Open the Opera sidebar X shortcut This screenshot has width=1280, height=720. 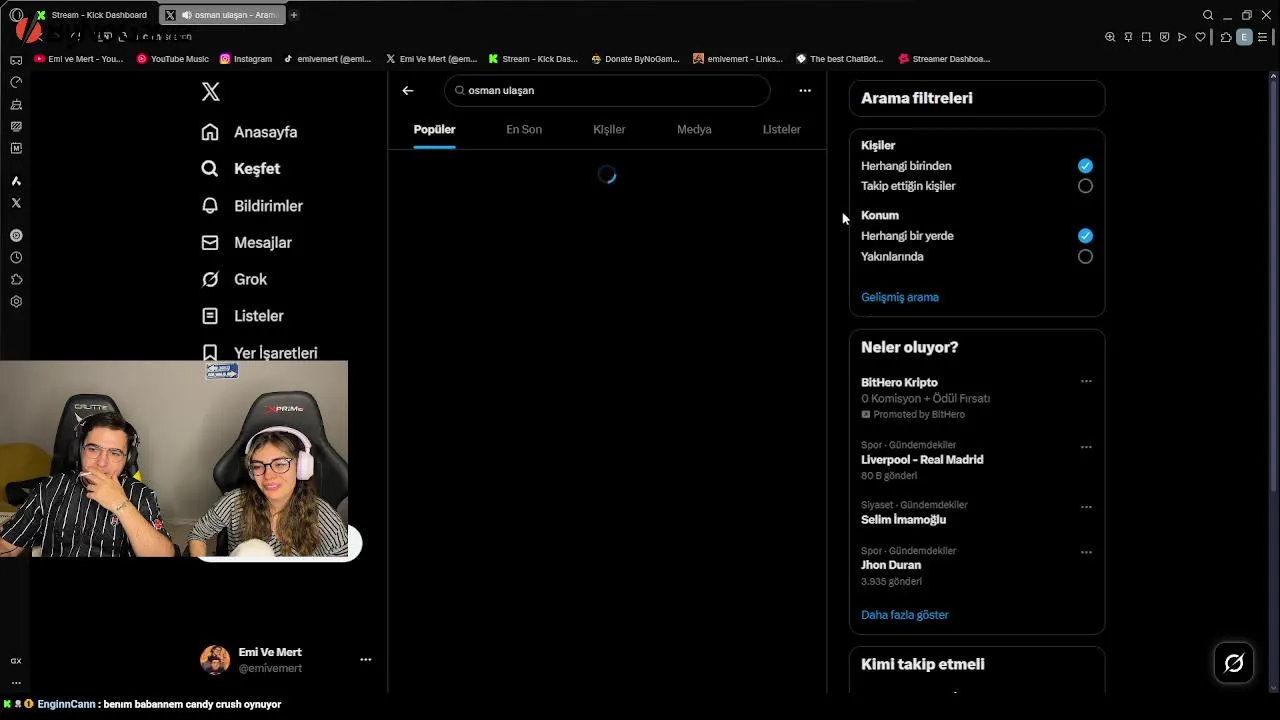[x=16, y=203]
